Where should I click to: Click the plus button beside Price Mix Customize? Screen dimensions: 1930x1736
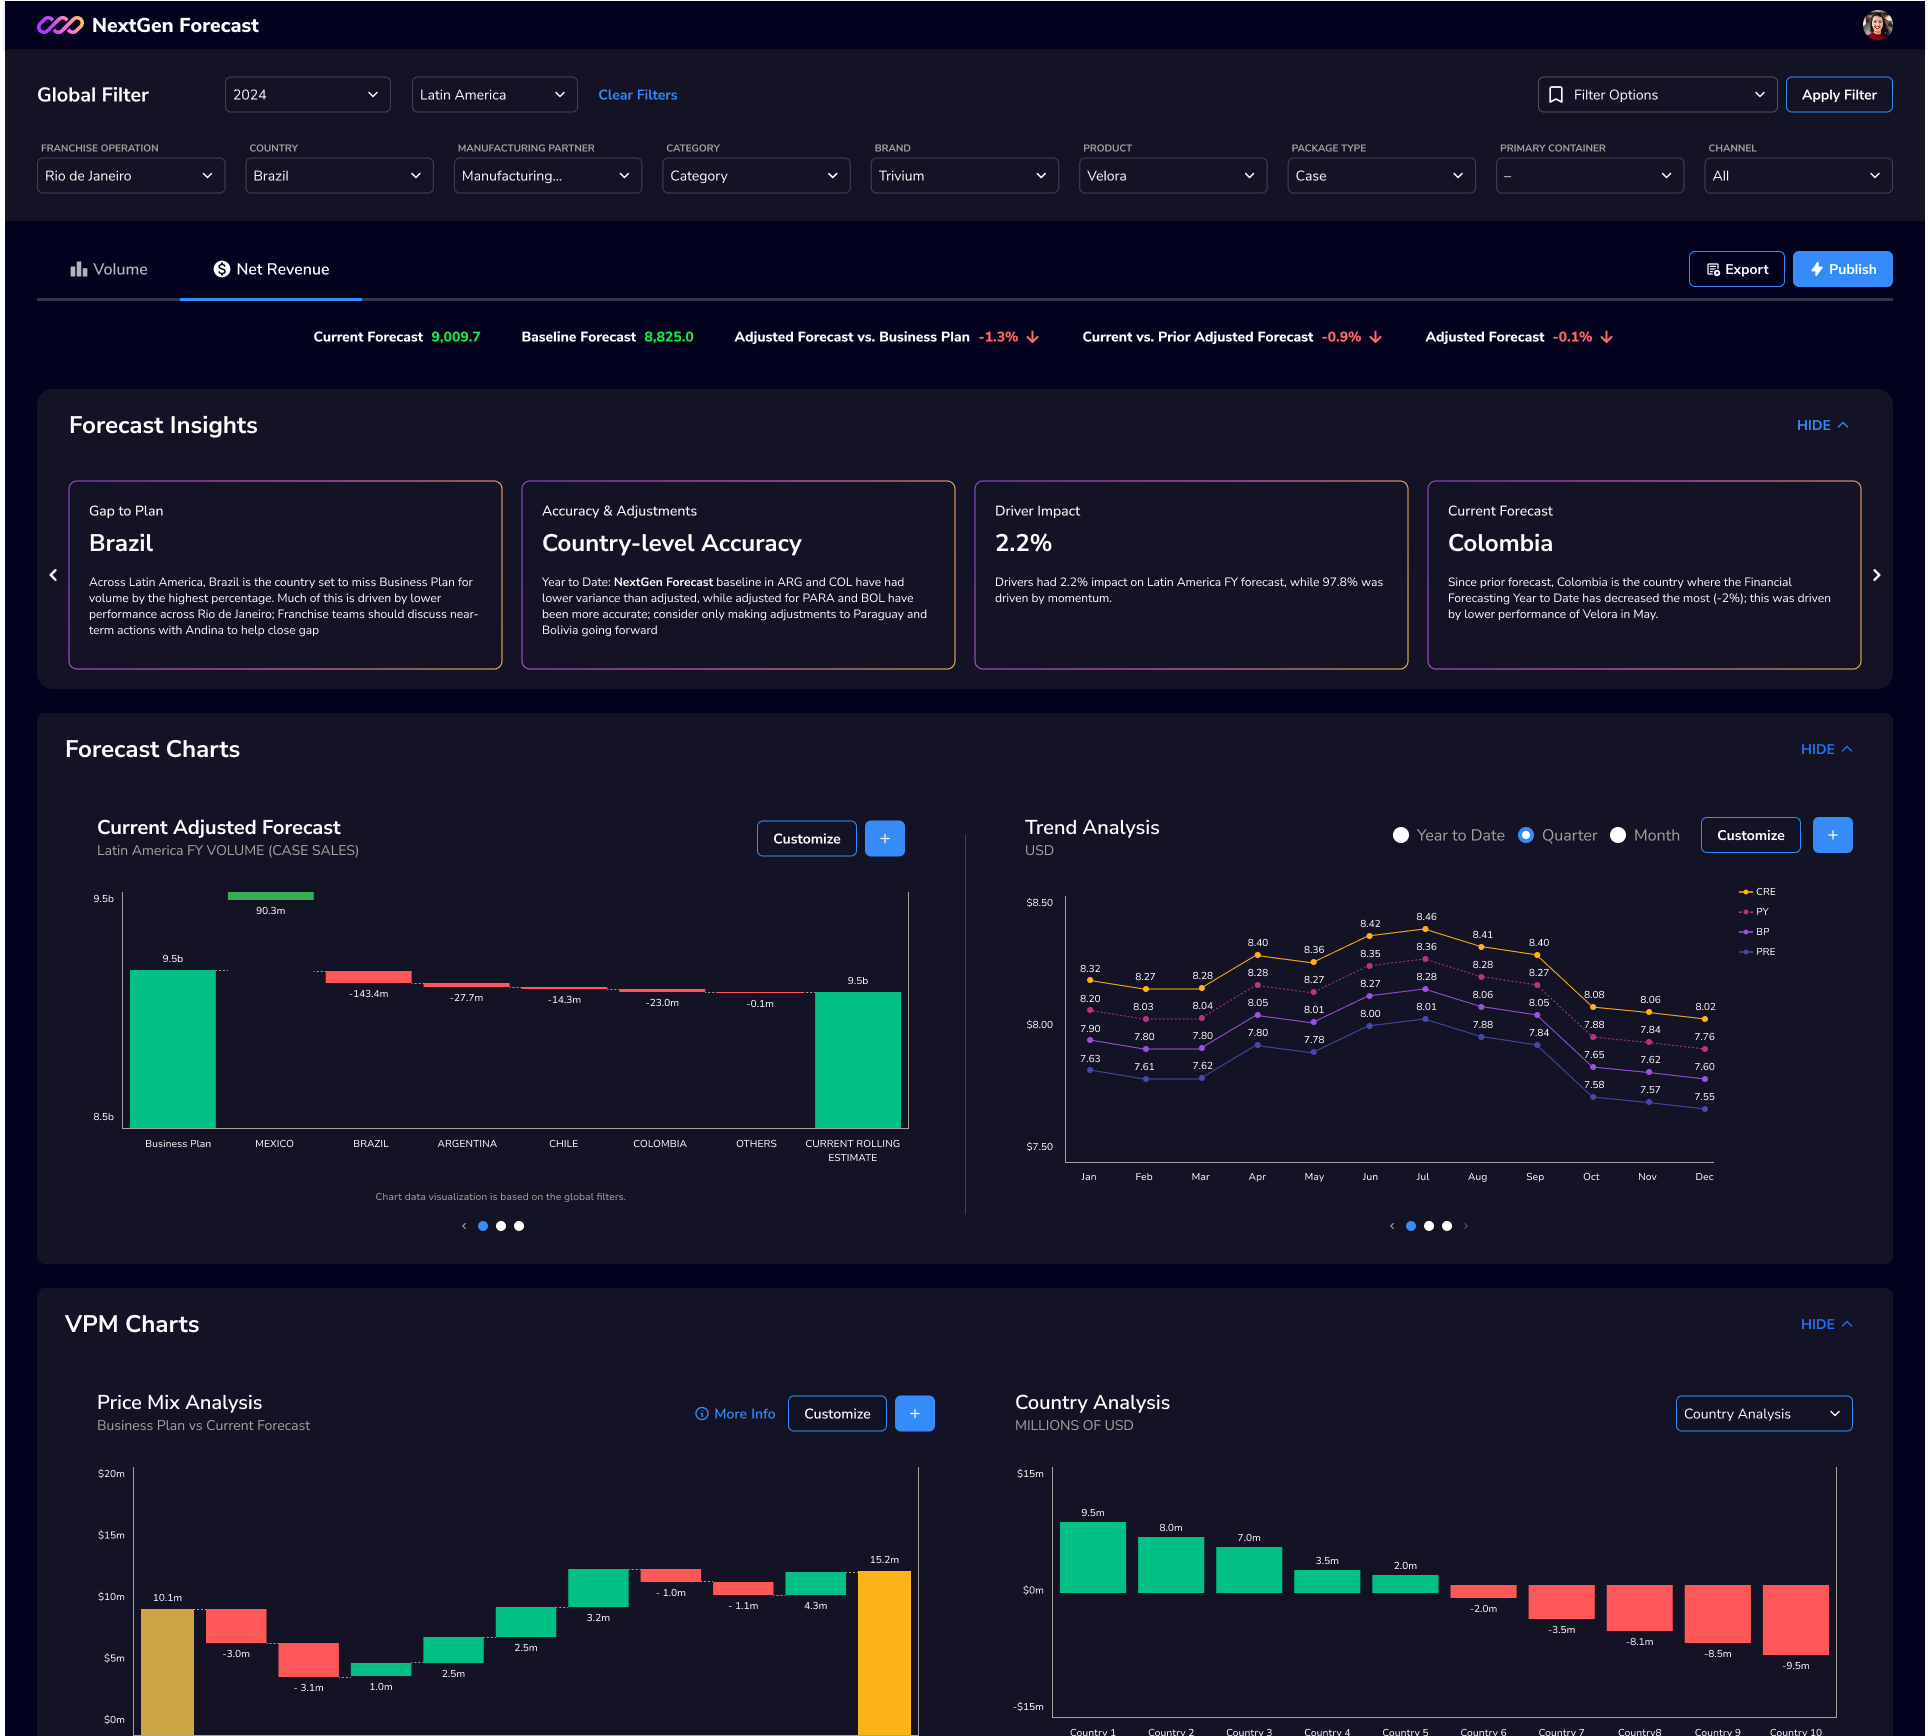click(x=914, y=1413)
